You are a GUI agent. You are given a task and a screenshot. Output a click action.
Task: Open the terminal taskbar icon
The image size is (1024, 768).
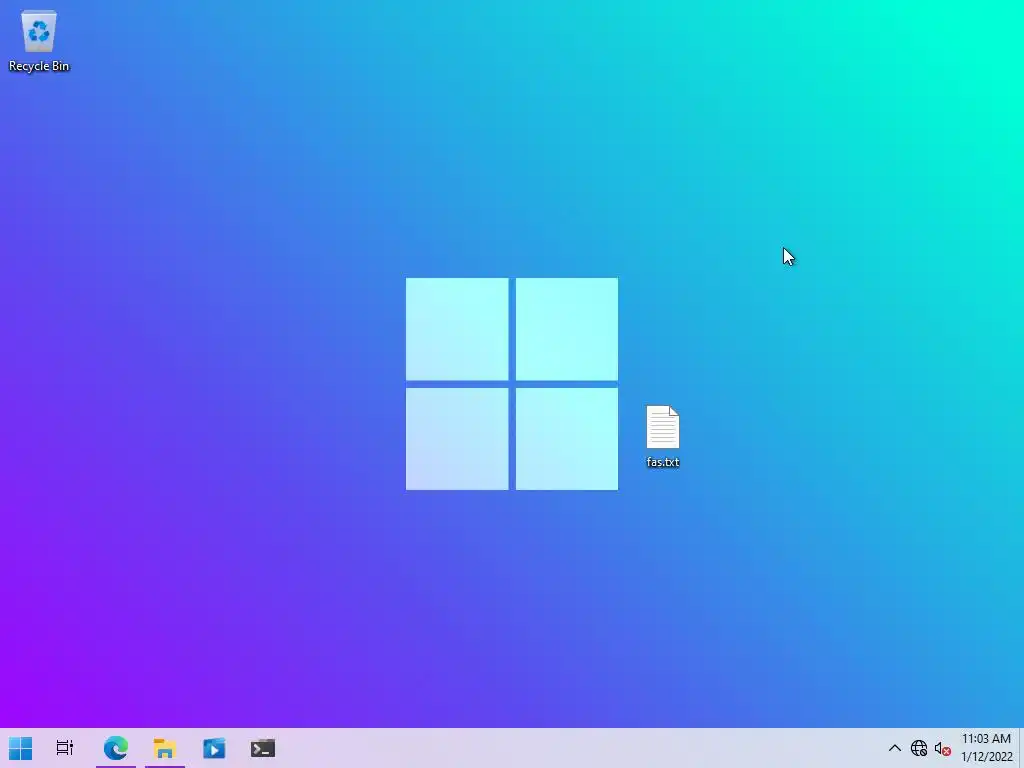point(263,748)
